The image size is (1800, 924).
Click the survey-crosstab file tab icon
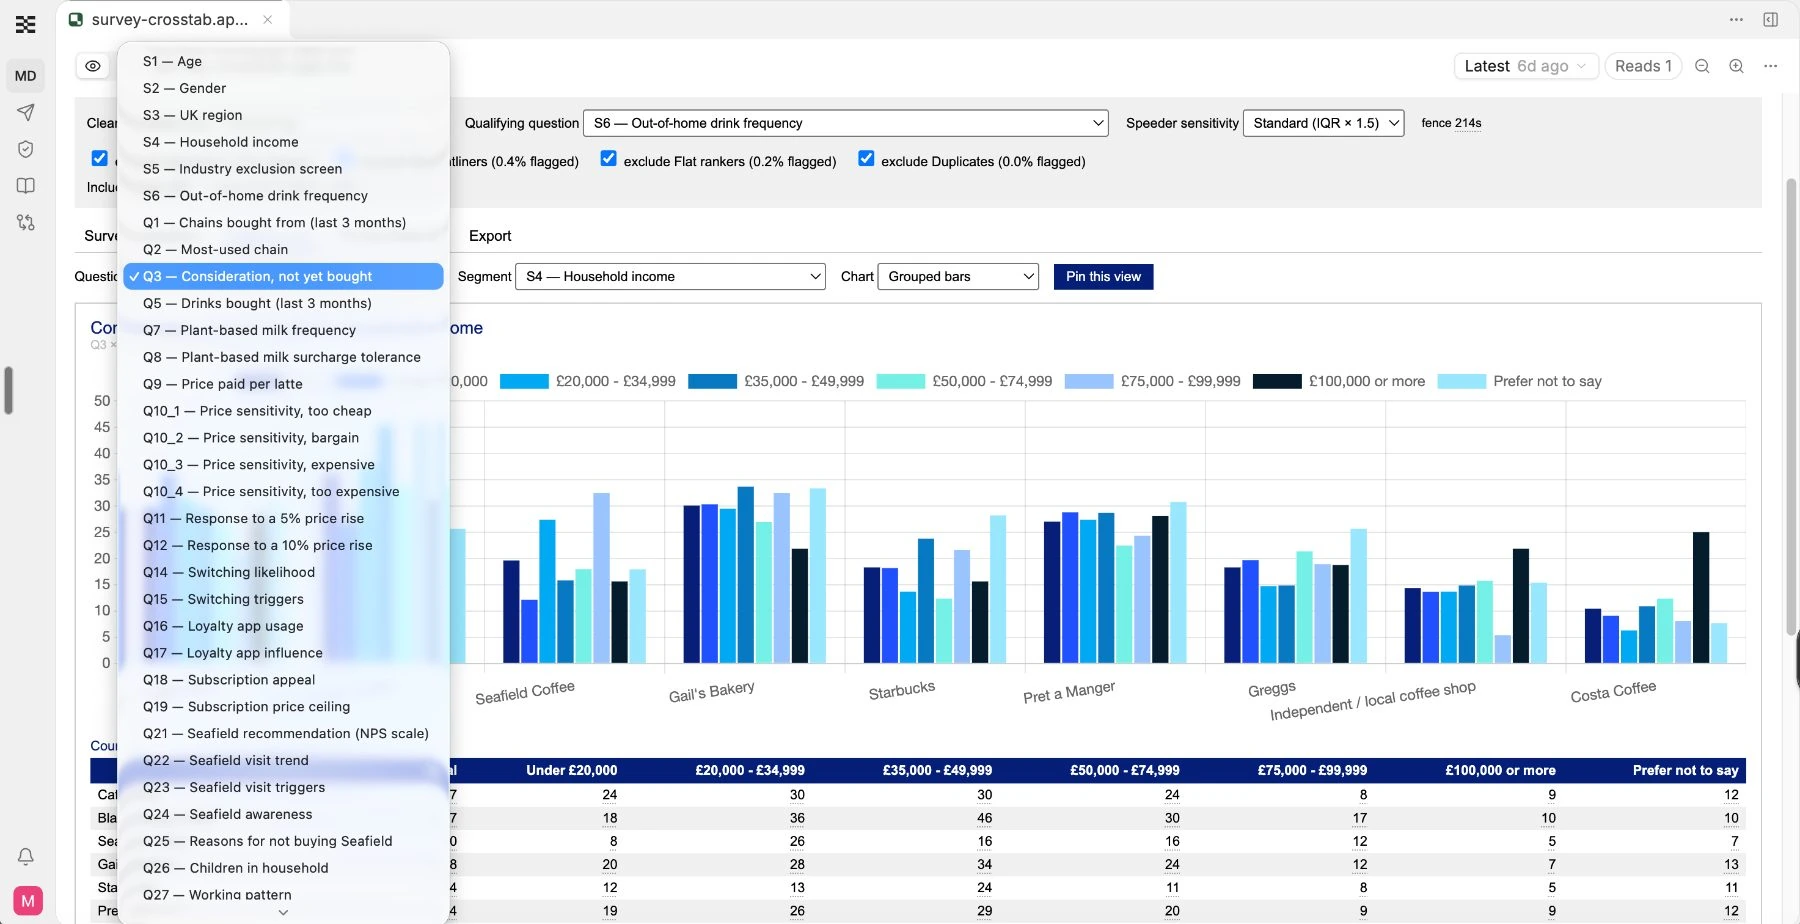pos(75,20)
